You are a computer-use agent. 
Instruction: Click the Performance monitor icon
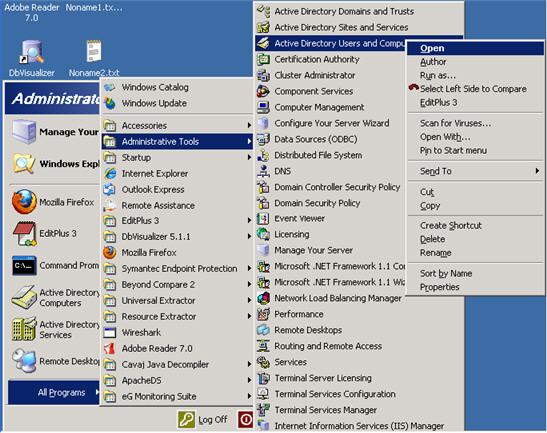click(x=263, y=314)
